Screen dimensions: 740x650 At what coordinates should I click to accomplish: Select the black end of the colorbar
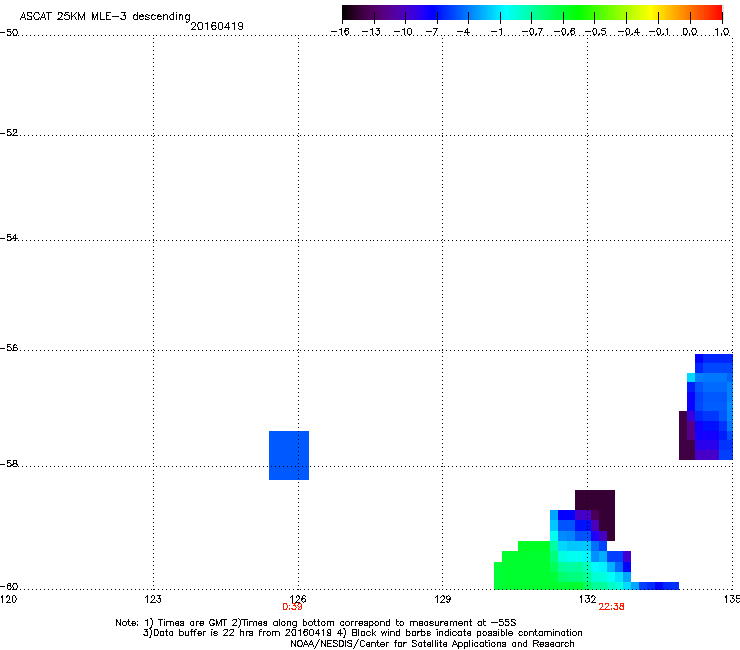(x=349, y=13)
